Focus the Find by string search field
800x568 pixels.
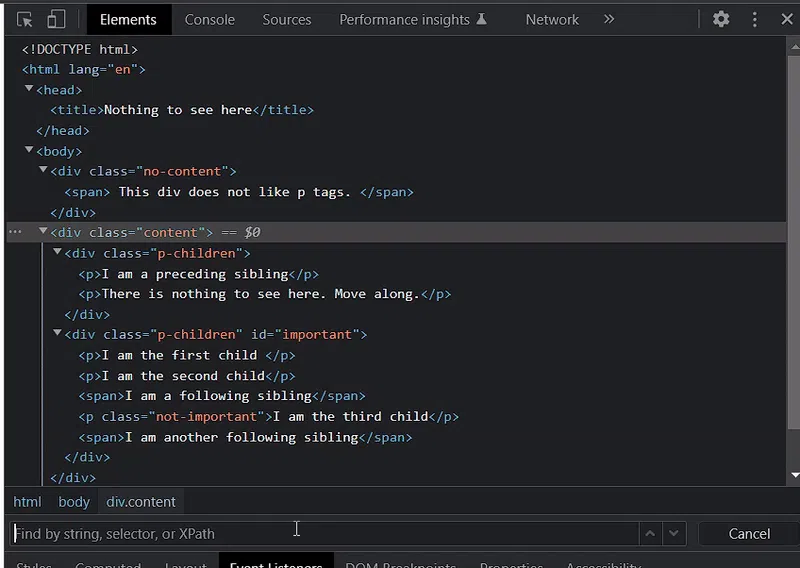click(x=324, y=534)
